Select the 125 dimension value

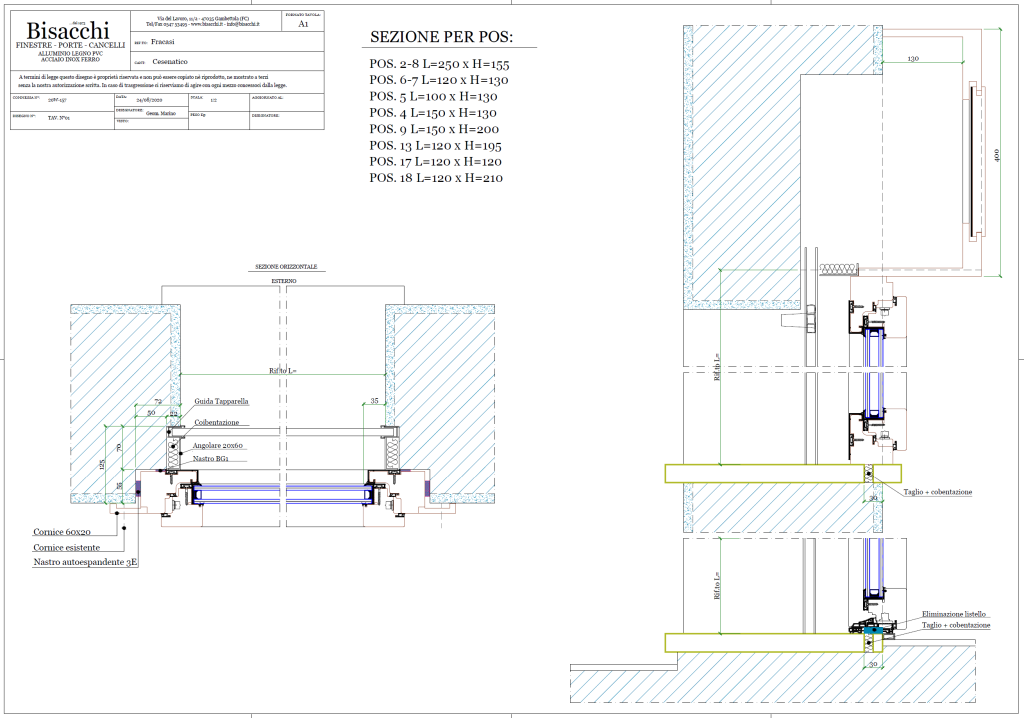tap(102, 465)
